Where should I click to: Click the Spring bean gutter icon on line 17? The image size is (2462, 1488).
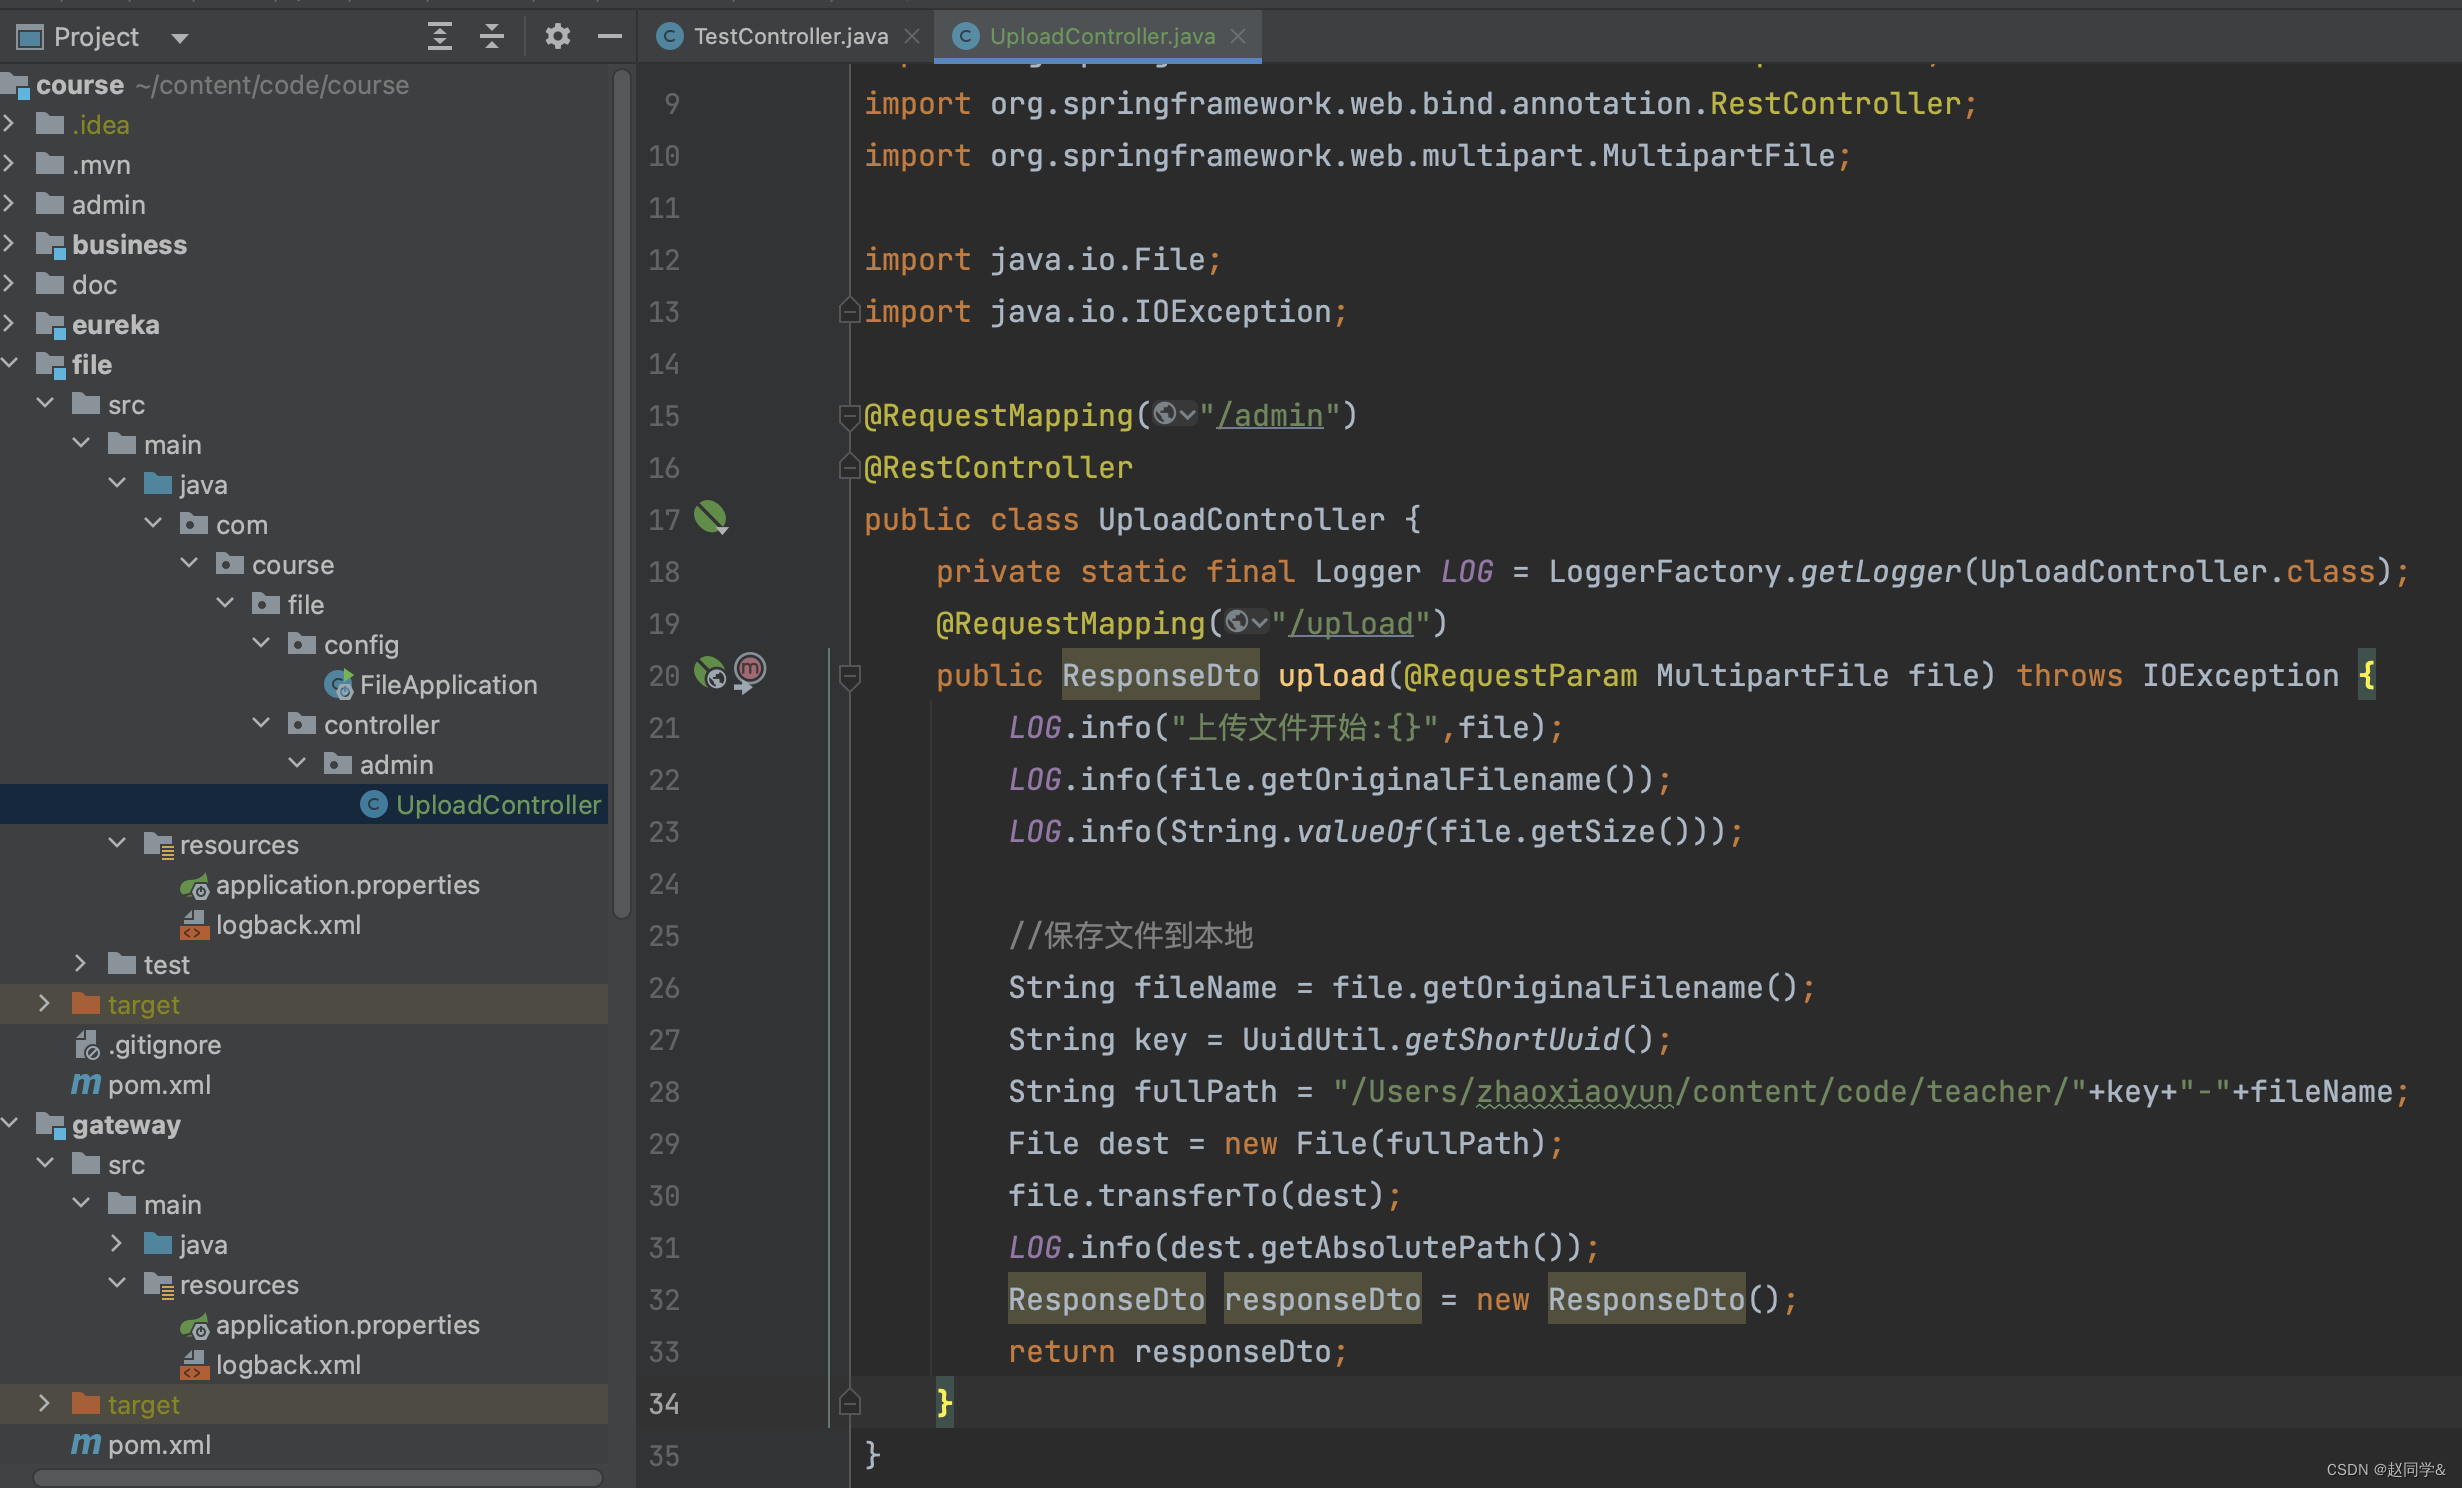click(711, 517)
